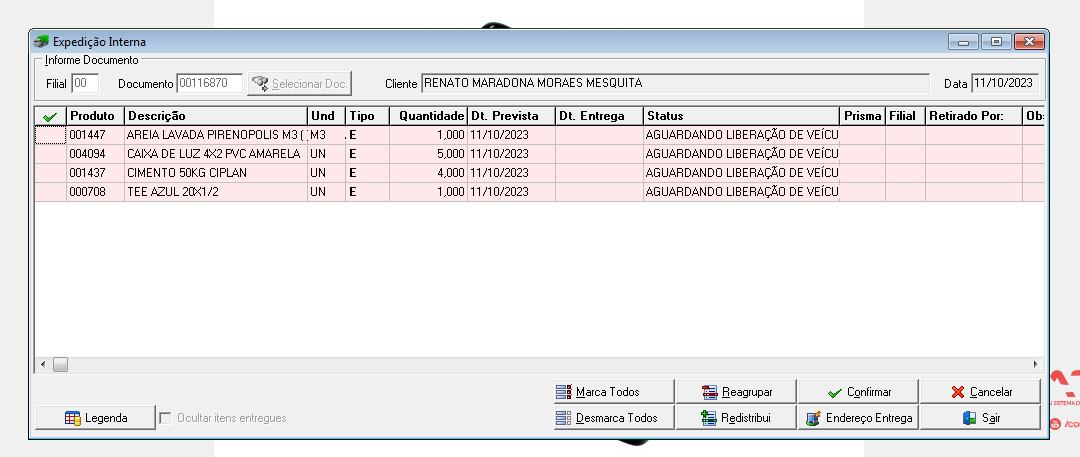
Task: Click the Cliente name field
Action: [x=675, y=83]
